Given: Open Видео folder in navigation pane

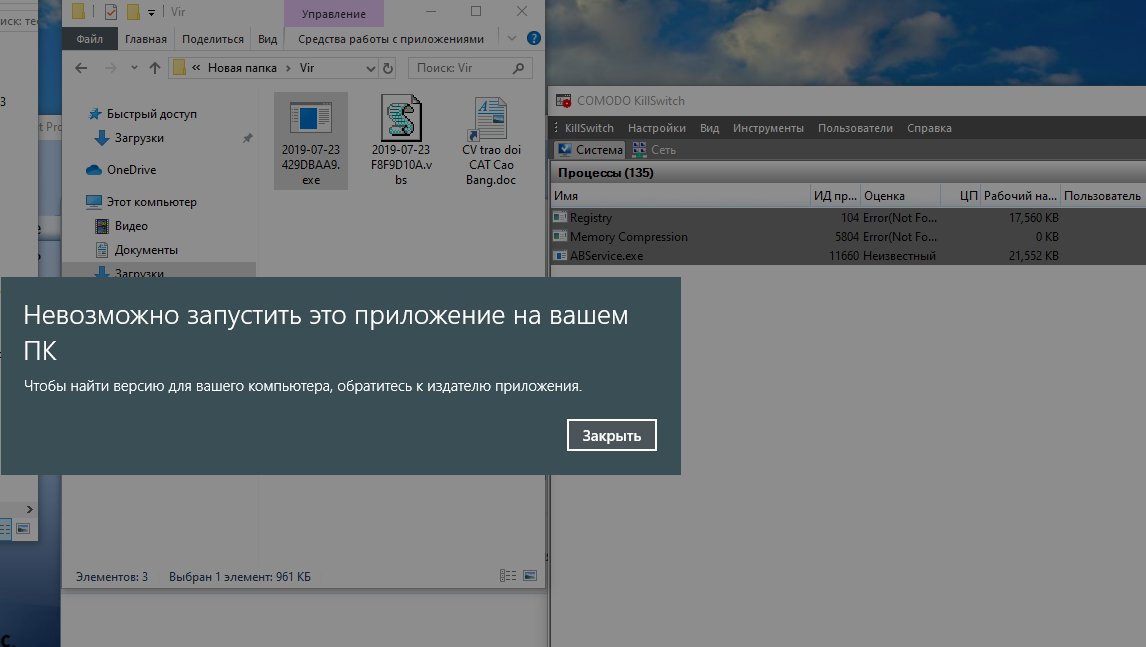Looking at the screenshot, I should (x=131, y=226).
